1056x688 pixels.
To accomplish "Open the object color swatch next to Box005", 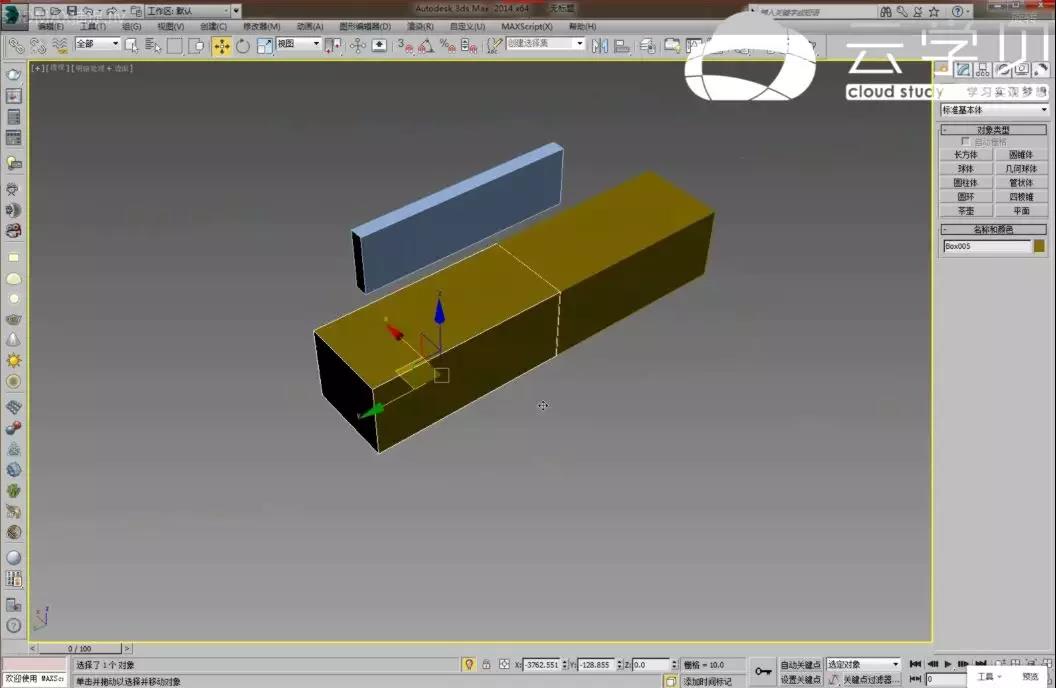I will tap(1039, 246).
